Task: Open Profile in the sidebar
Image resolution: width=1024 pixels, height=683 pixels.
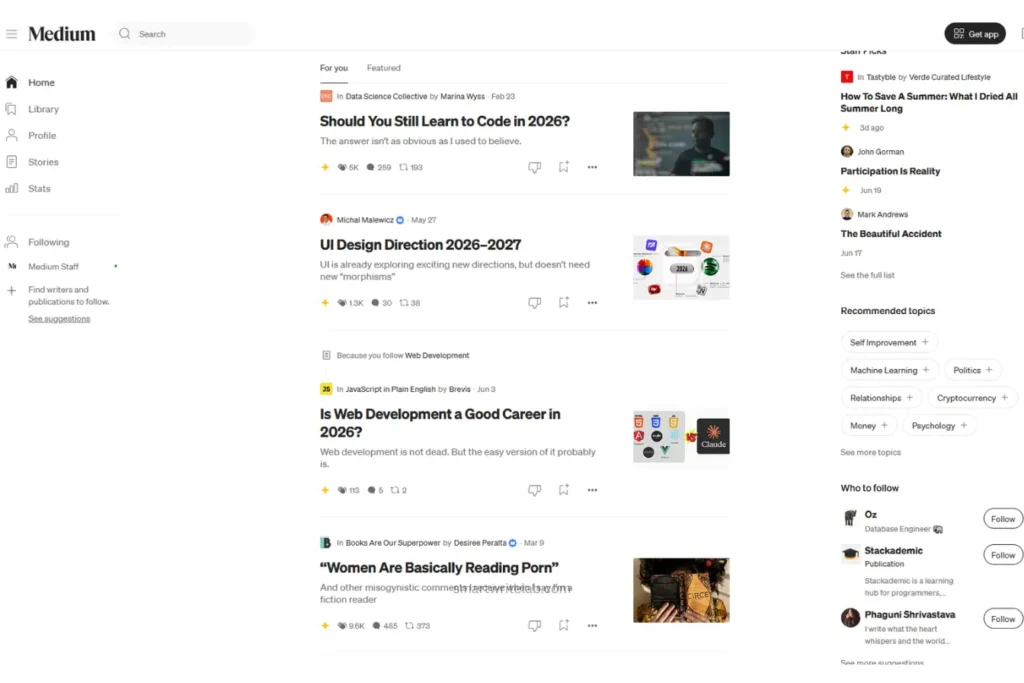Action: click(x=31, y=135)
